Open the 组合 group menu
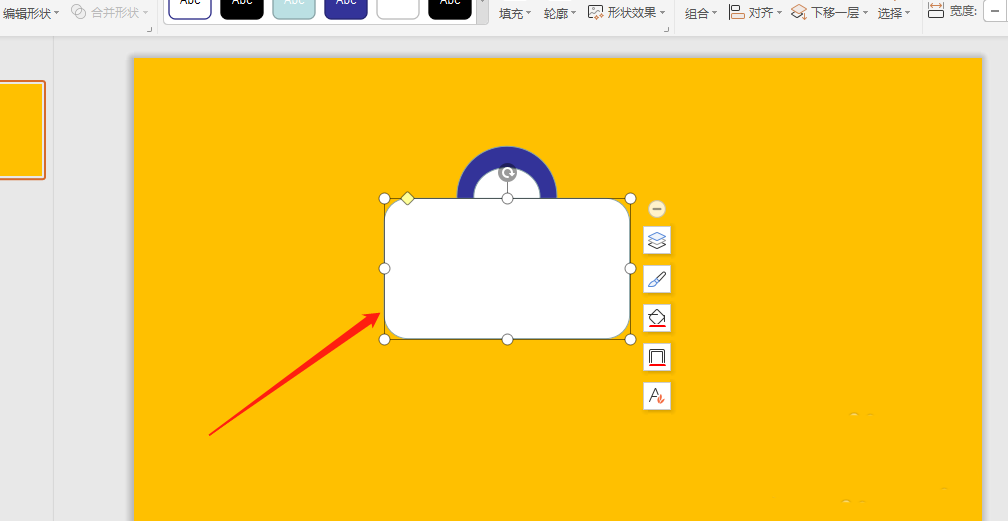Image resolution: width=1008 pixels, height=521 pixels. coord(701,13)
